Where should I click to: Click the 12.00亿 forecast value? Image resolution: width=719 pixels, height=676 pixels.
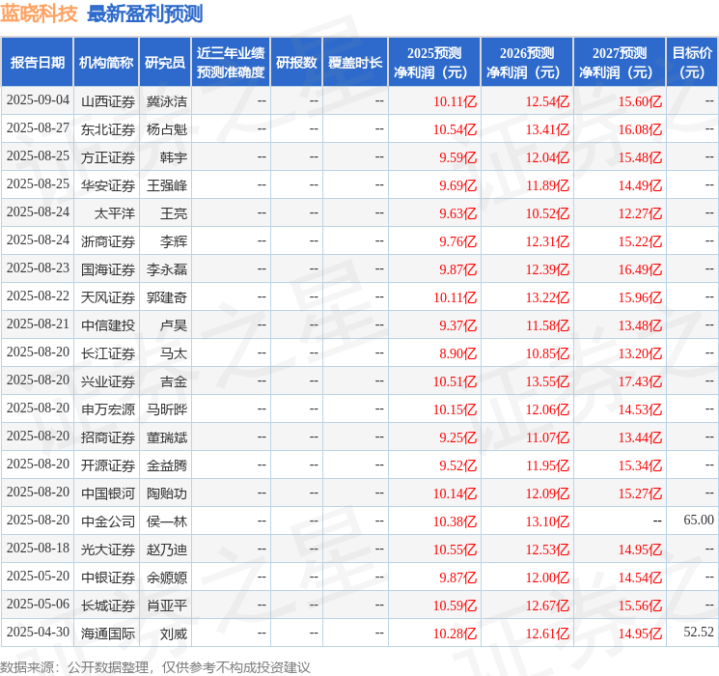click(548, 577)
